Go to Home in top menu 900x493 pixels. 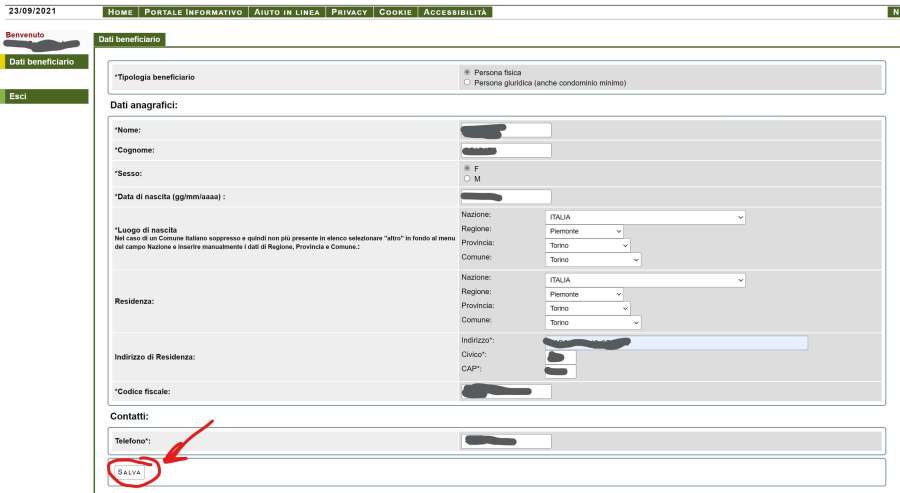click(120, 12)
